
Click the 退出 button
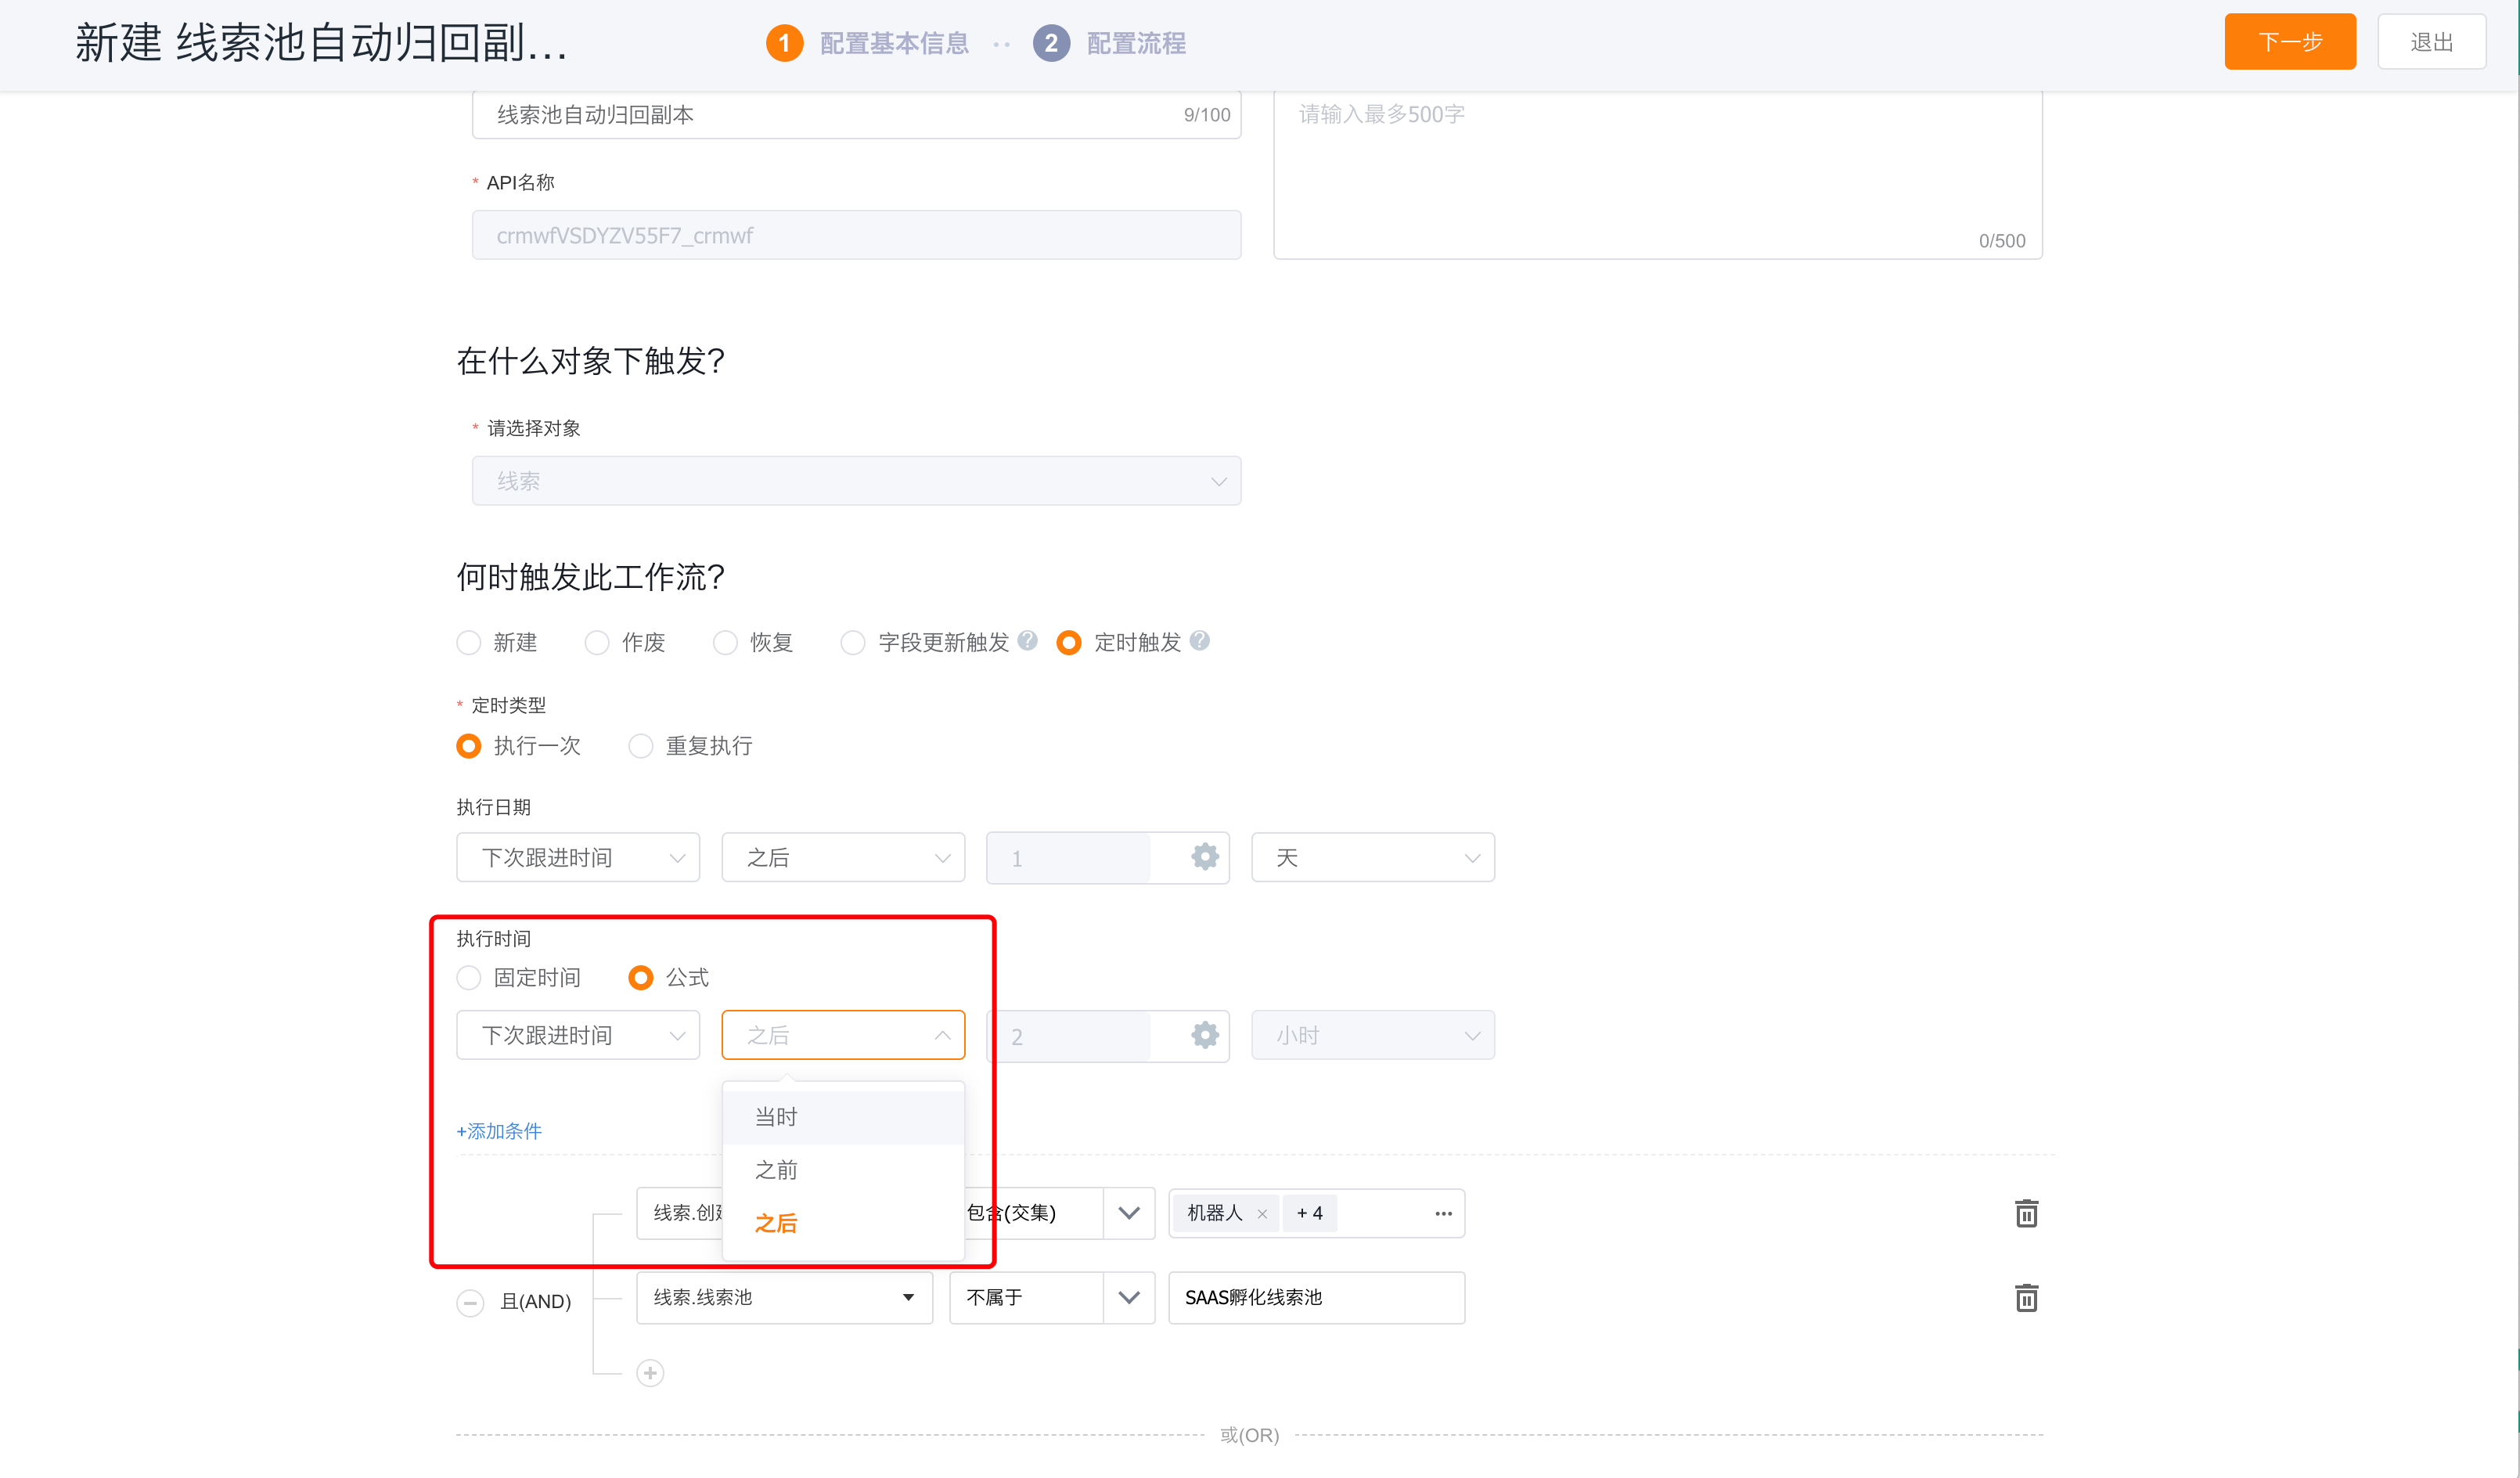click(x=2432, y=42)
